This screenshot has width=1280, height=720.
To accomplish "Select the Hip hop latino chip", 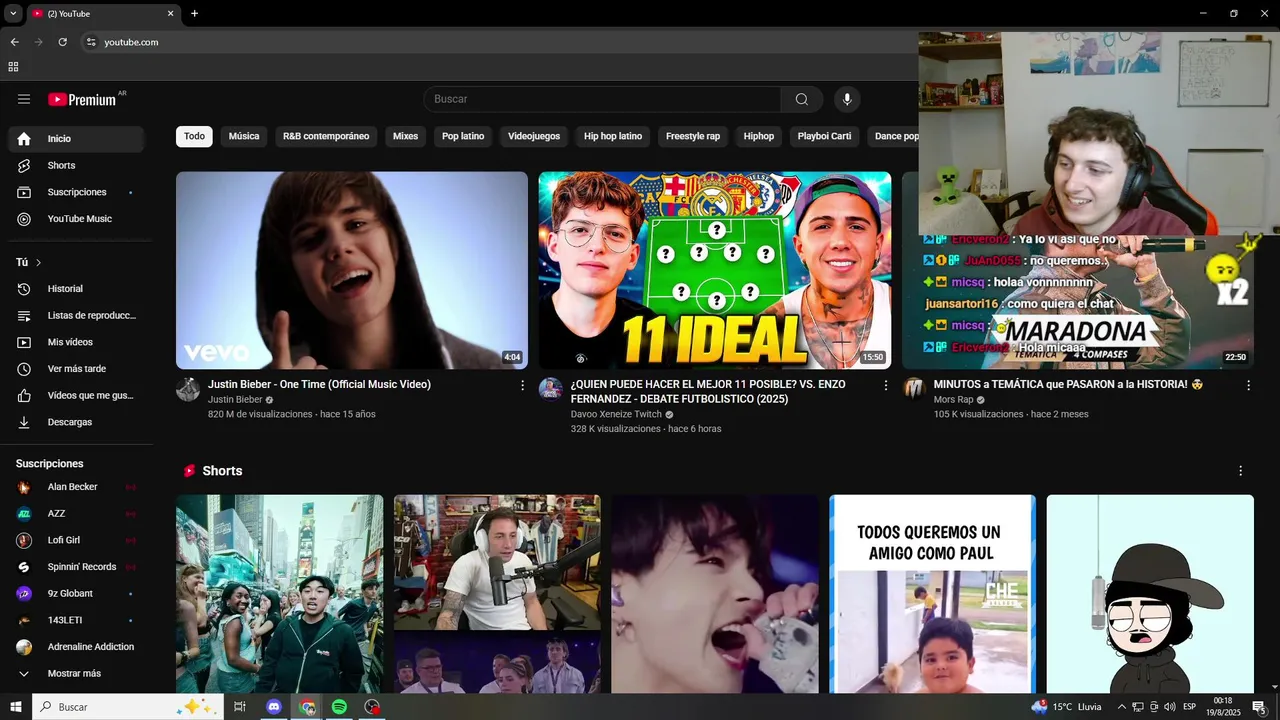I will pos(613,136).
